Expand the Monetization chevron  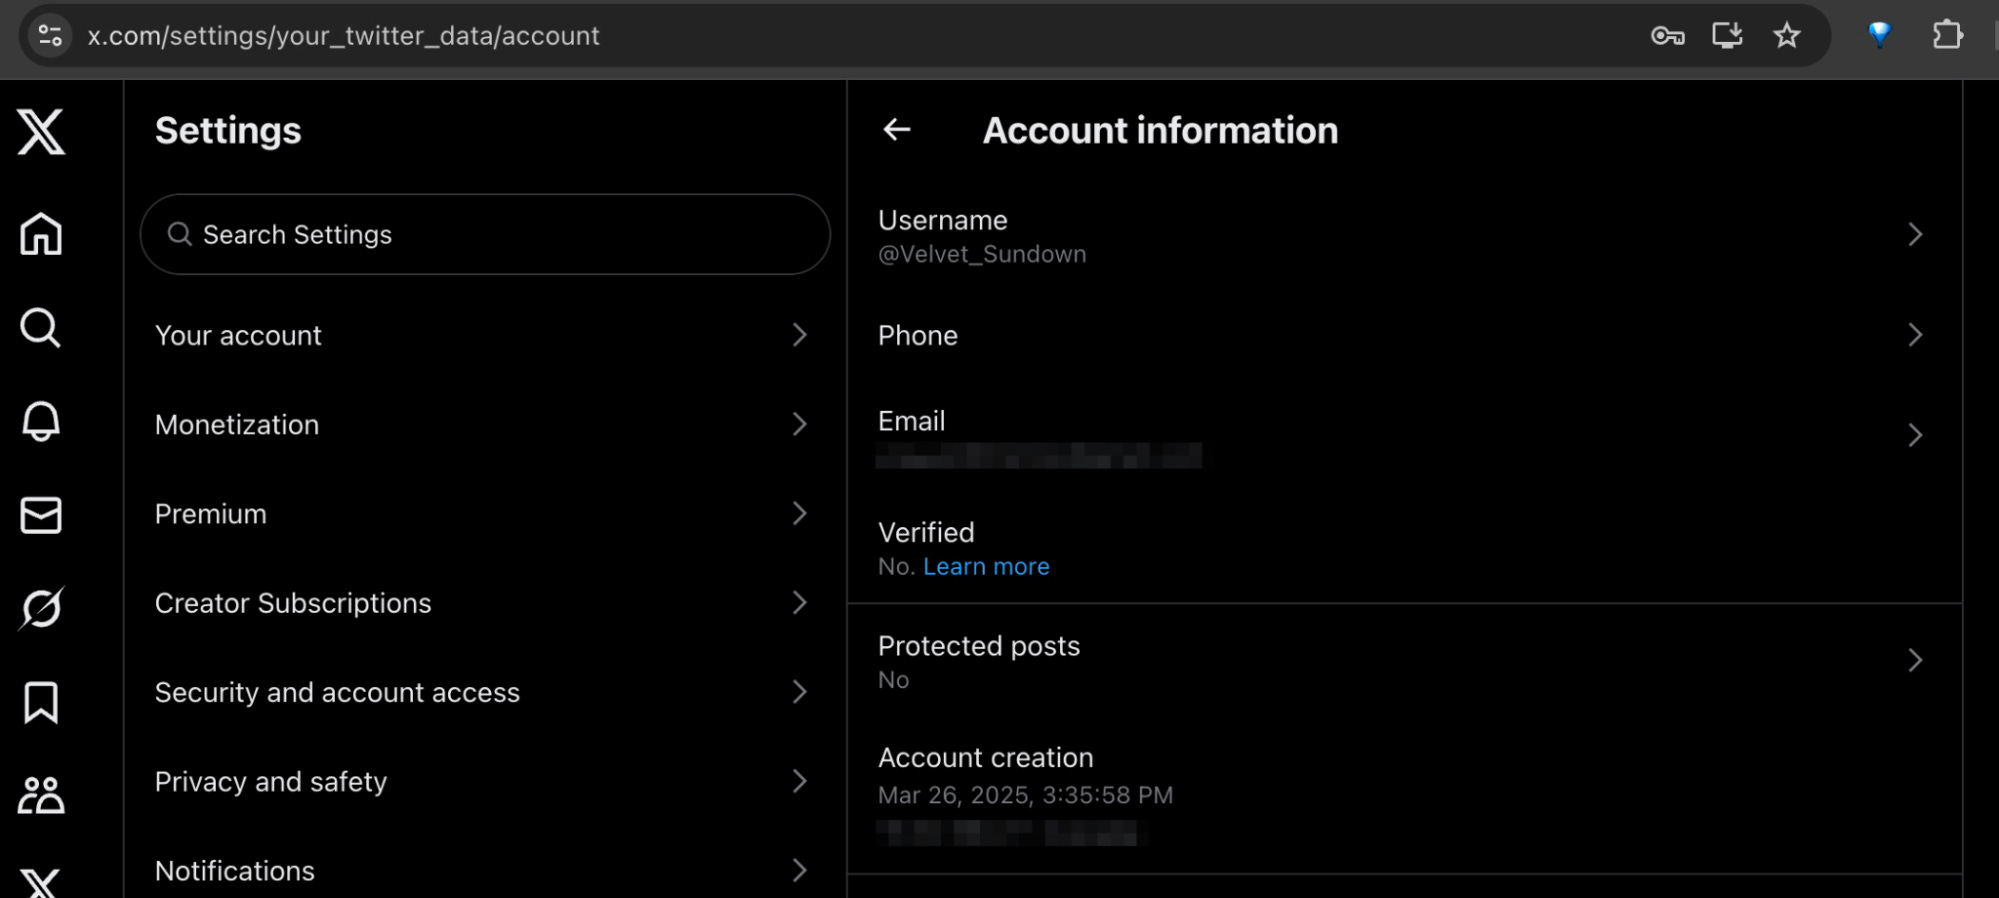click(x=799, y=424)
